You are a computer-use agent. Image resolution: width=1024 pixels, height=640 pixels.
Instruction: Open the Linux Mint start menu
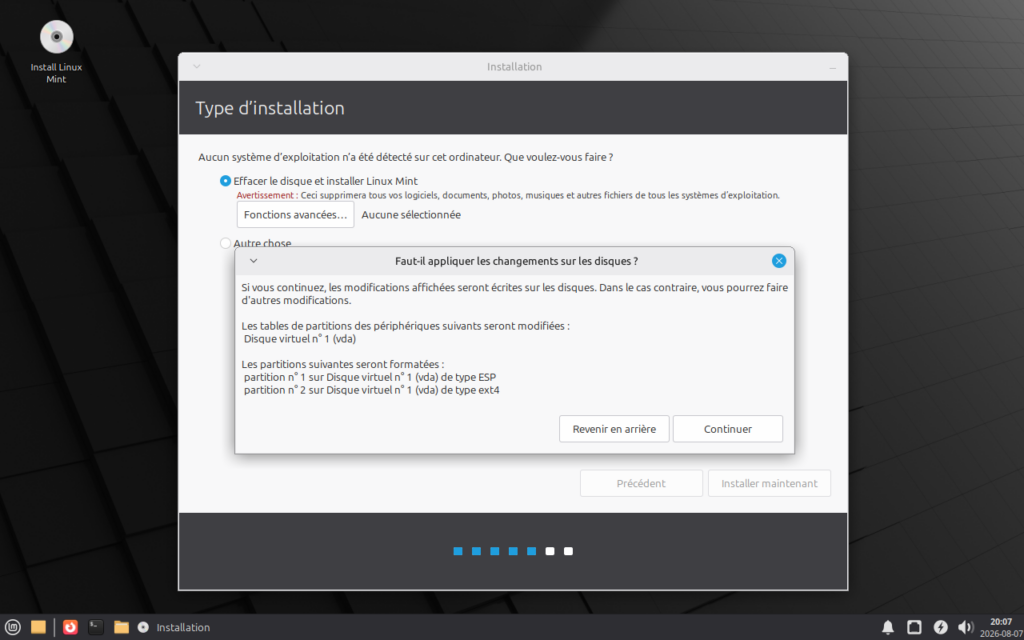(x=12, y=627)
